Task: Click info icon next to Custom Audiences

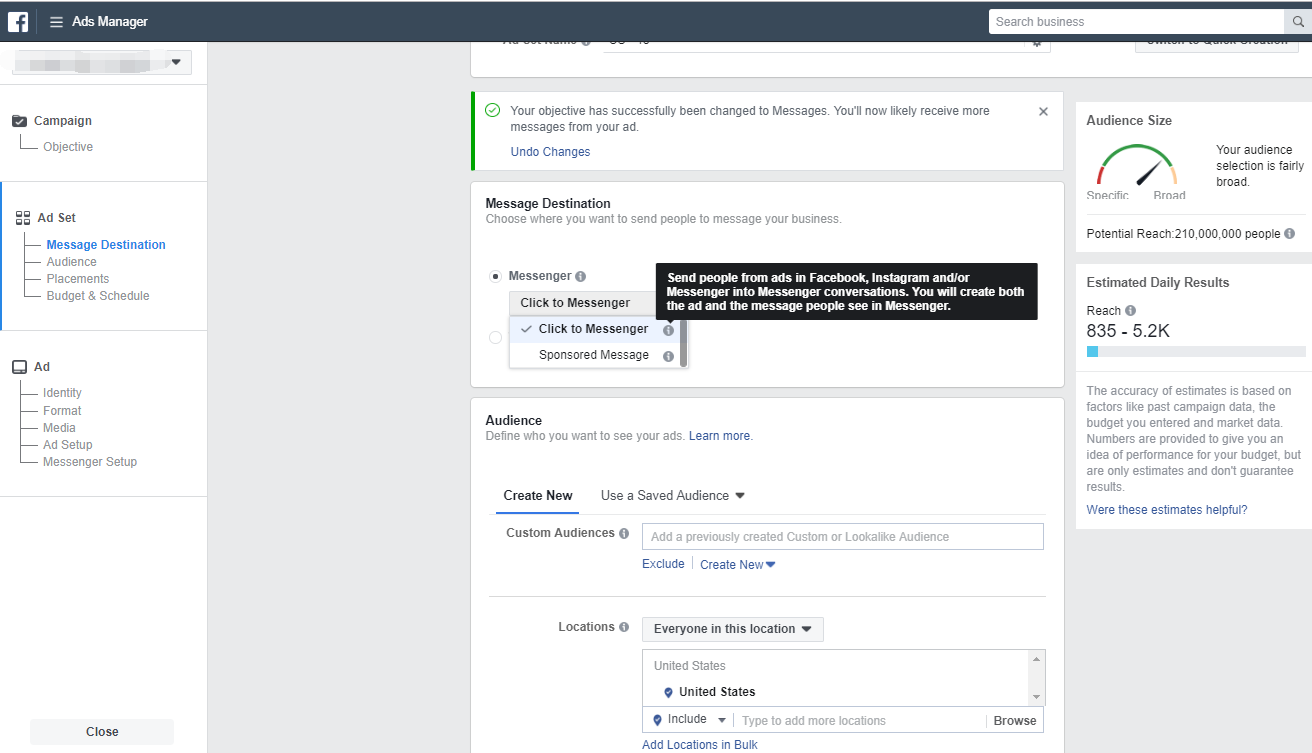Action: [x=624, y=534]
